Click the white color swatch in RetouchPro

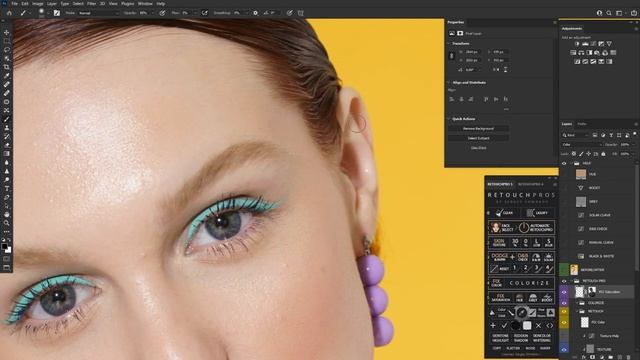(527, 325)
